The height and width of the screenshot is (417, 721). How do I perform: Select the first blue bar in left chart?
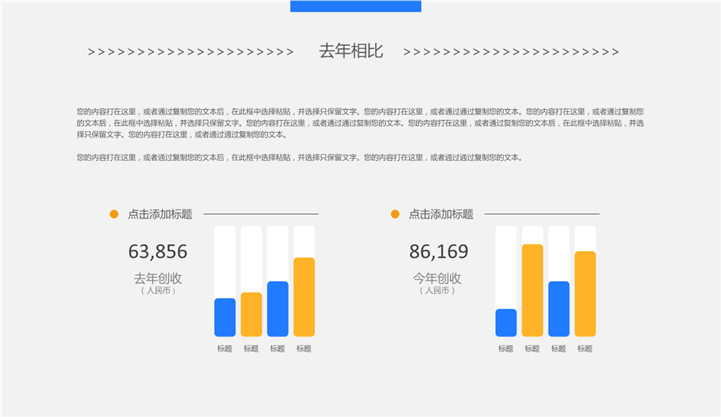[225, 317]
